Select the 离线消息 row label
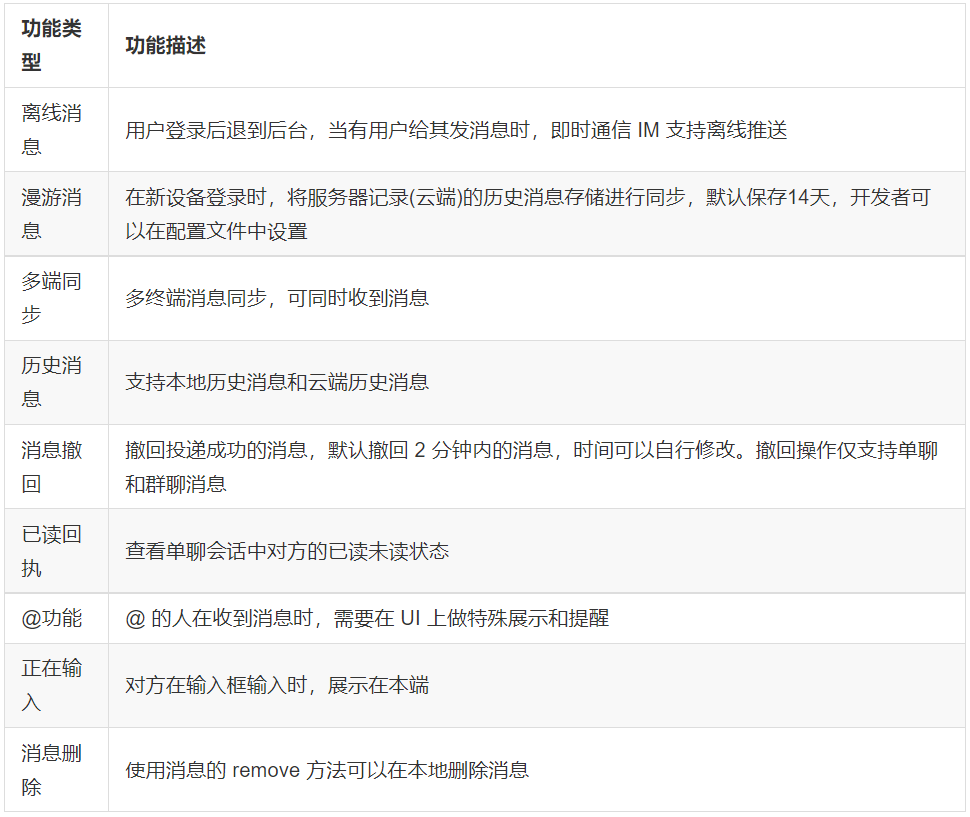Viewport: 970px width, 817px height. coord(51,129)
